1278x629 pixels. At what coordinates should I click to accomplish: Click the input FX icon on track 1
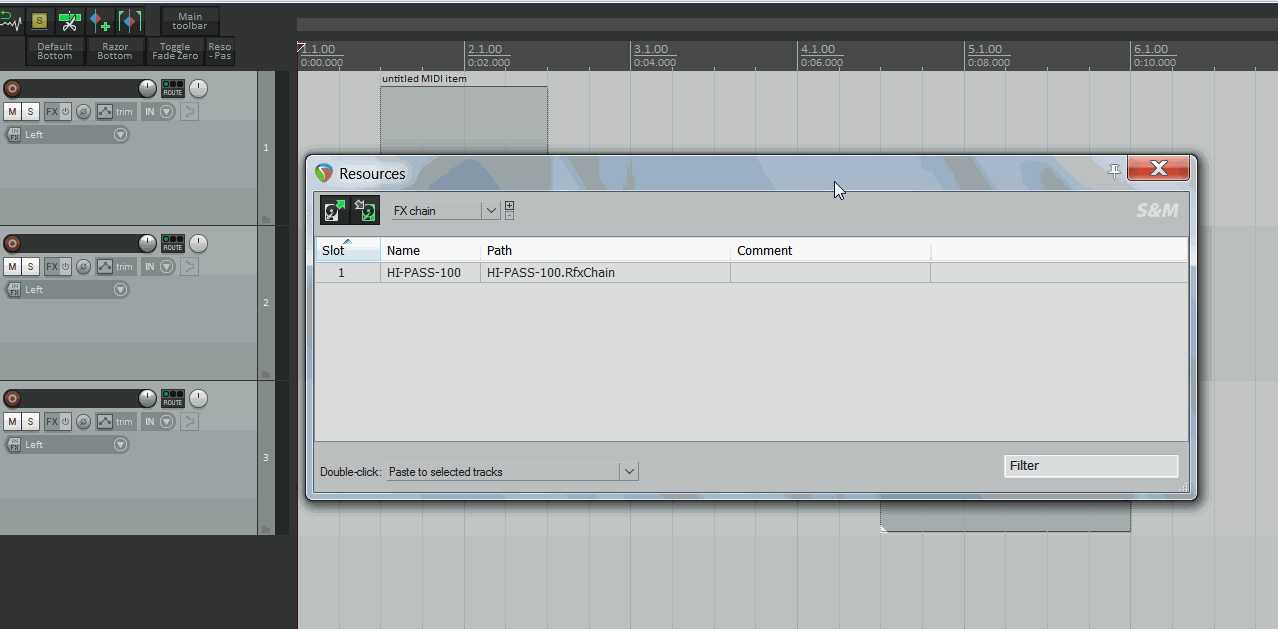coord(15,135)
